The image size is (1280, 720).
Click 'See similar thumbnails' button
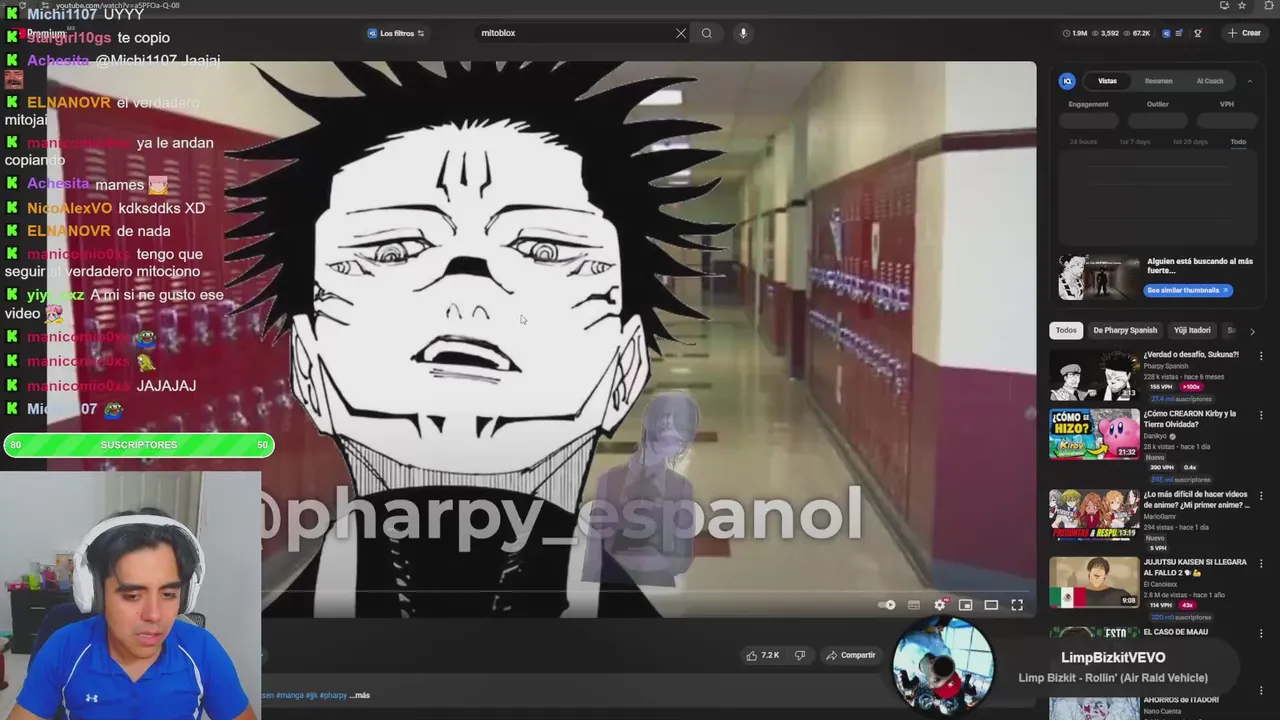(x=1188, y=290)
